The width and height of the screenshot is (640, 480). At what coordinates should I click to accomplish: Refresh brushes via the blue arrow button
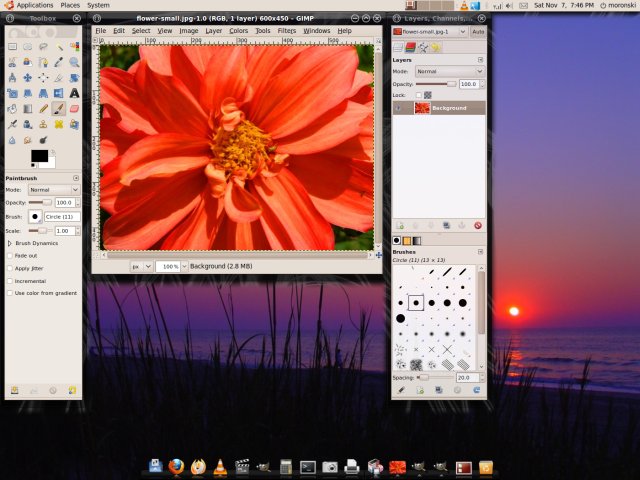(476, 390)
